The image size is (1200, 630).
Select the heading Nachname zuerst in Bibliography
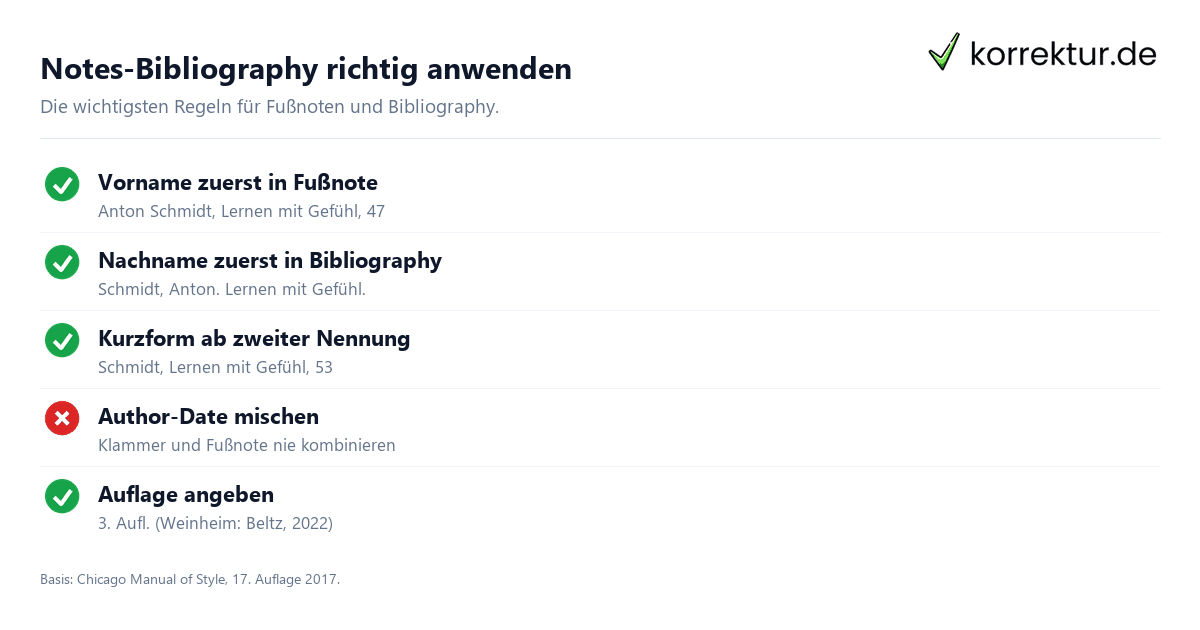[270, 261]
